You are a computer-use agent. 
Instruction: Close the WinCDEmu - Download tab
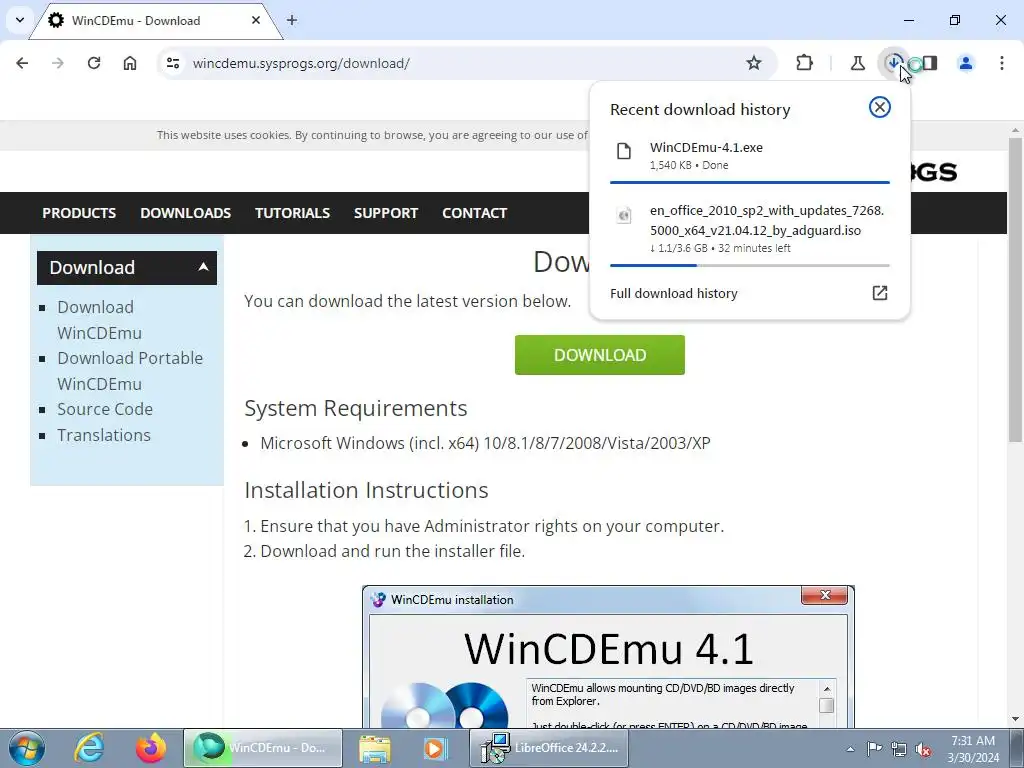click(x=256, y=20)
